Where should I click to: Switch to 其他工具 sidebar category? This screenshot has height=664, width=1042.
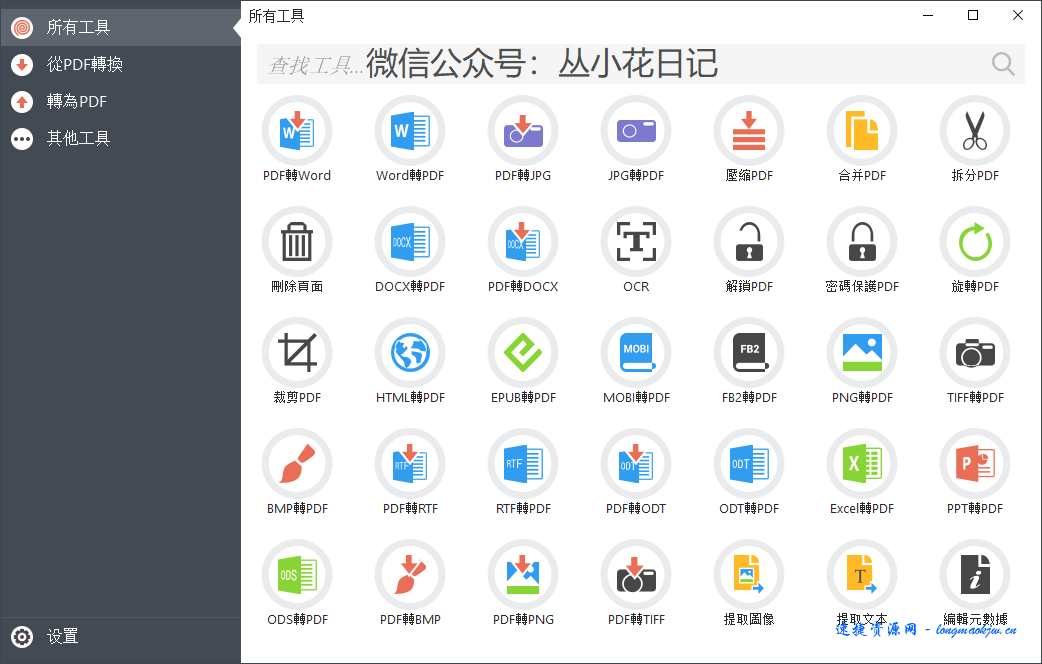(x=120, y=138)
